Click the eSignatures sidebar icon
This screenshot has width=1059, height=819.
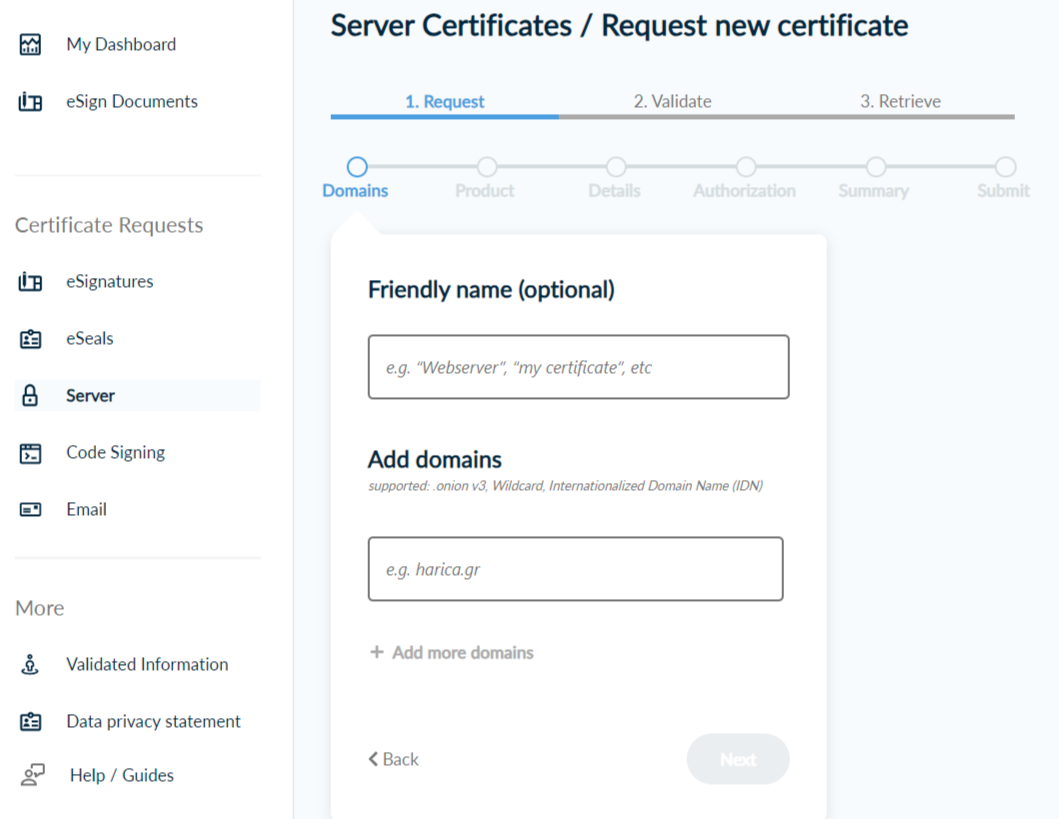click(31, 282)
